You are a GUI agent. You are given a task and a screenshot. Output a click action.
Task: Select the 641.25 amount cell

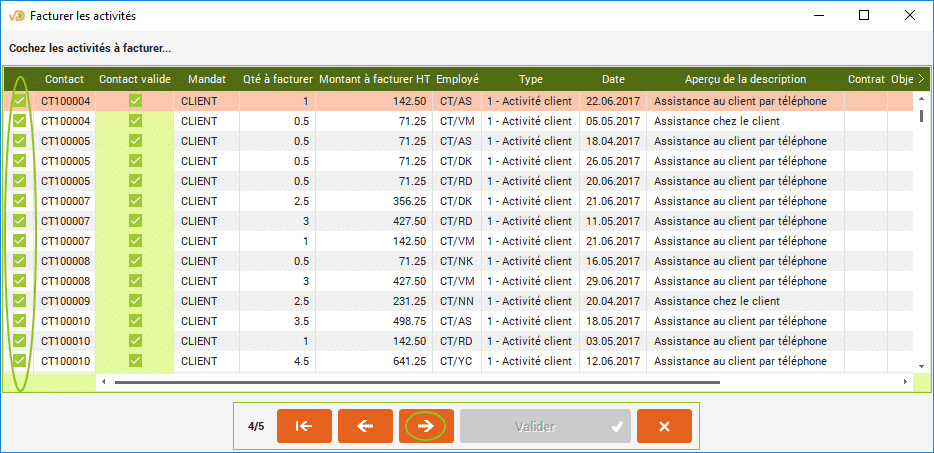(375, 361)
